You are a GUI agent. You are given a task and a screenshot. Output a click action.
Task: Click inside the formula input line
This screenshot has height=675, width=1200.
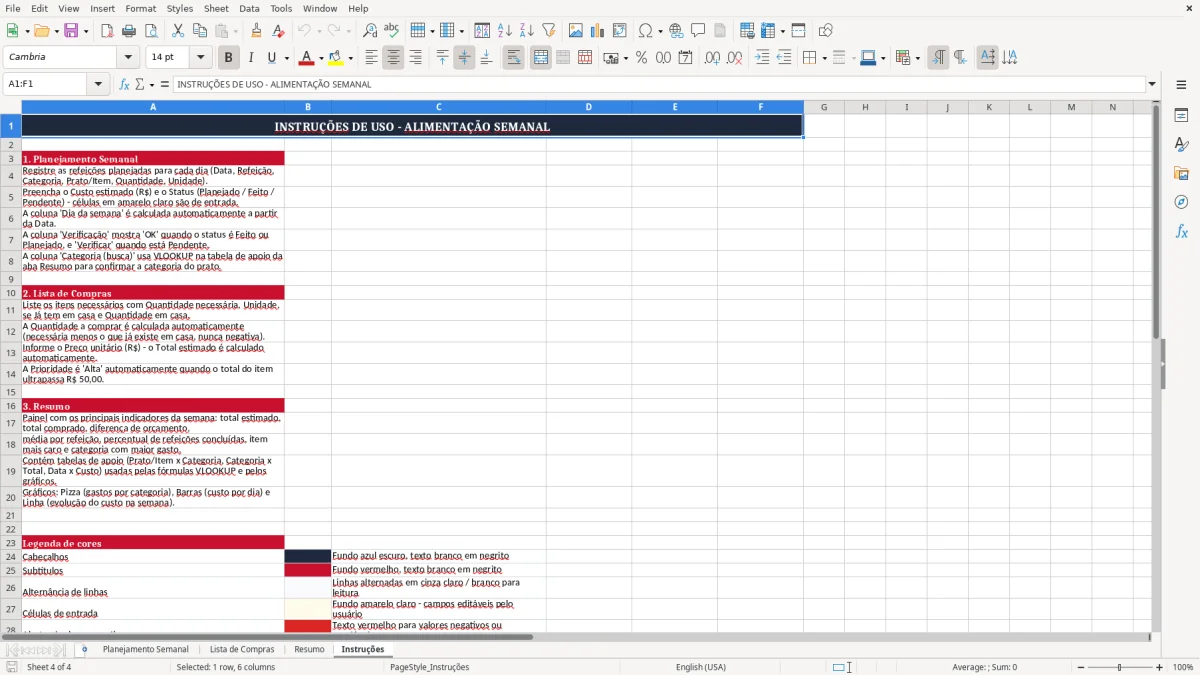(658, 84)
